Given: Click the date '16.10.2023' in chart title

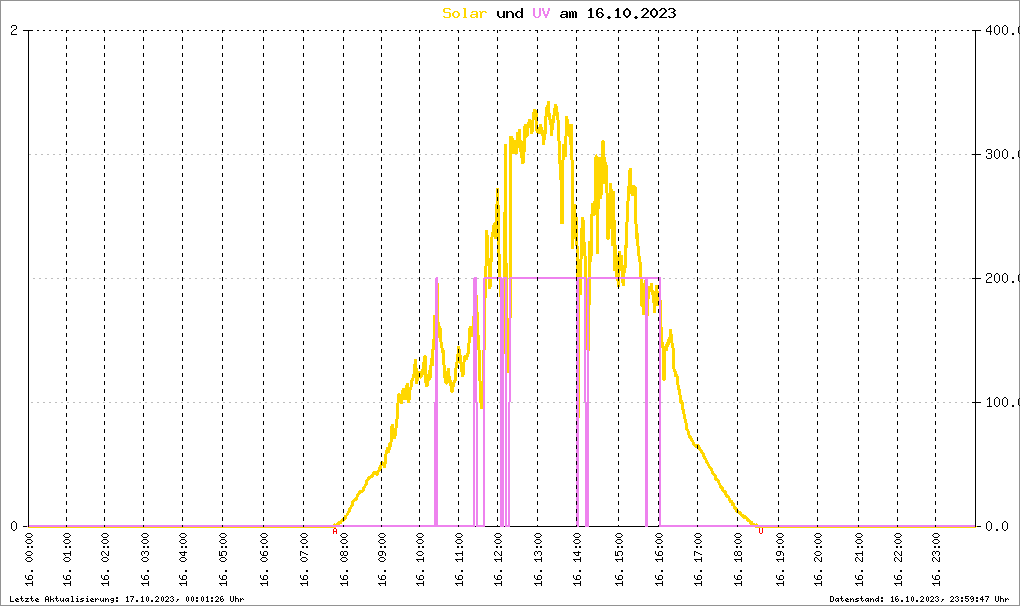Looking at the screenshot, I should click(x=632, y=13).
